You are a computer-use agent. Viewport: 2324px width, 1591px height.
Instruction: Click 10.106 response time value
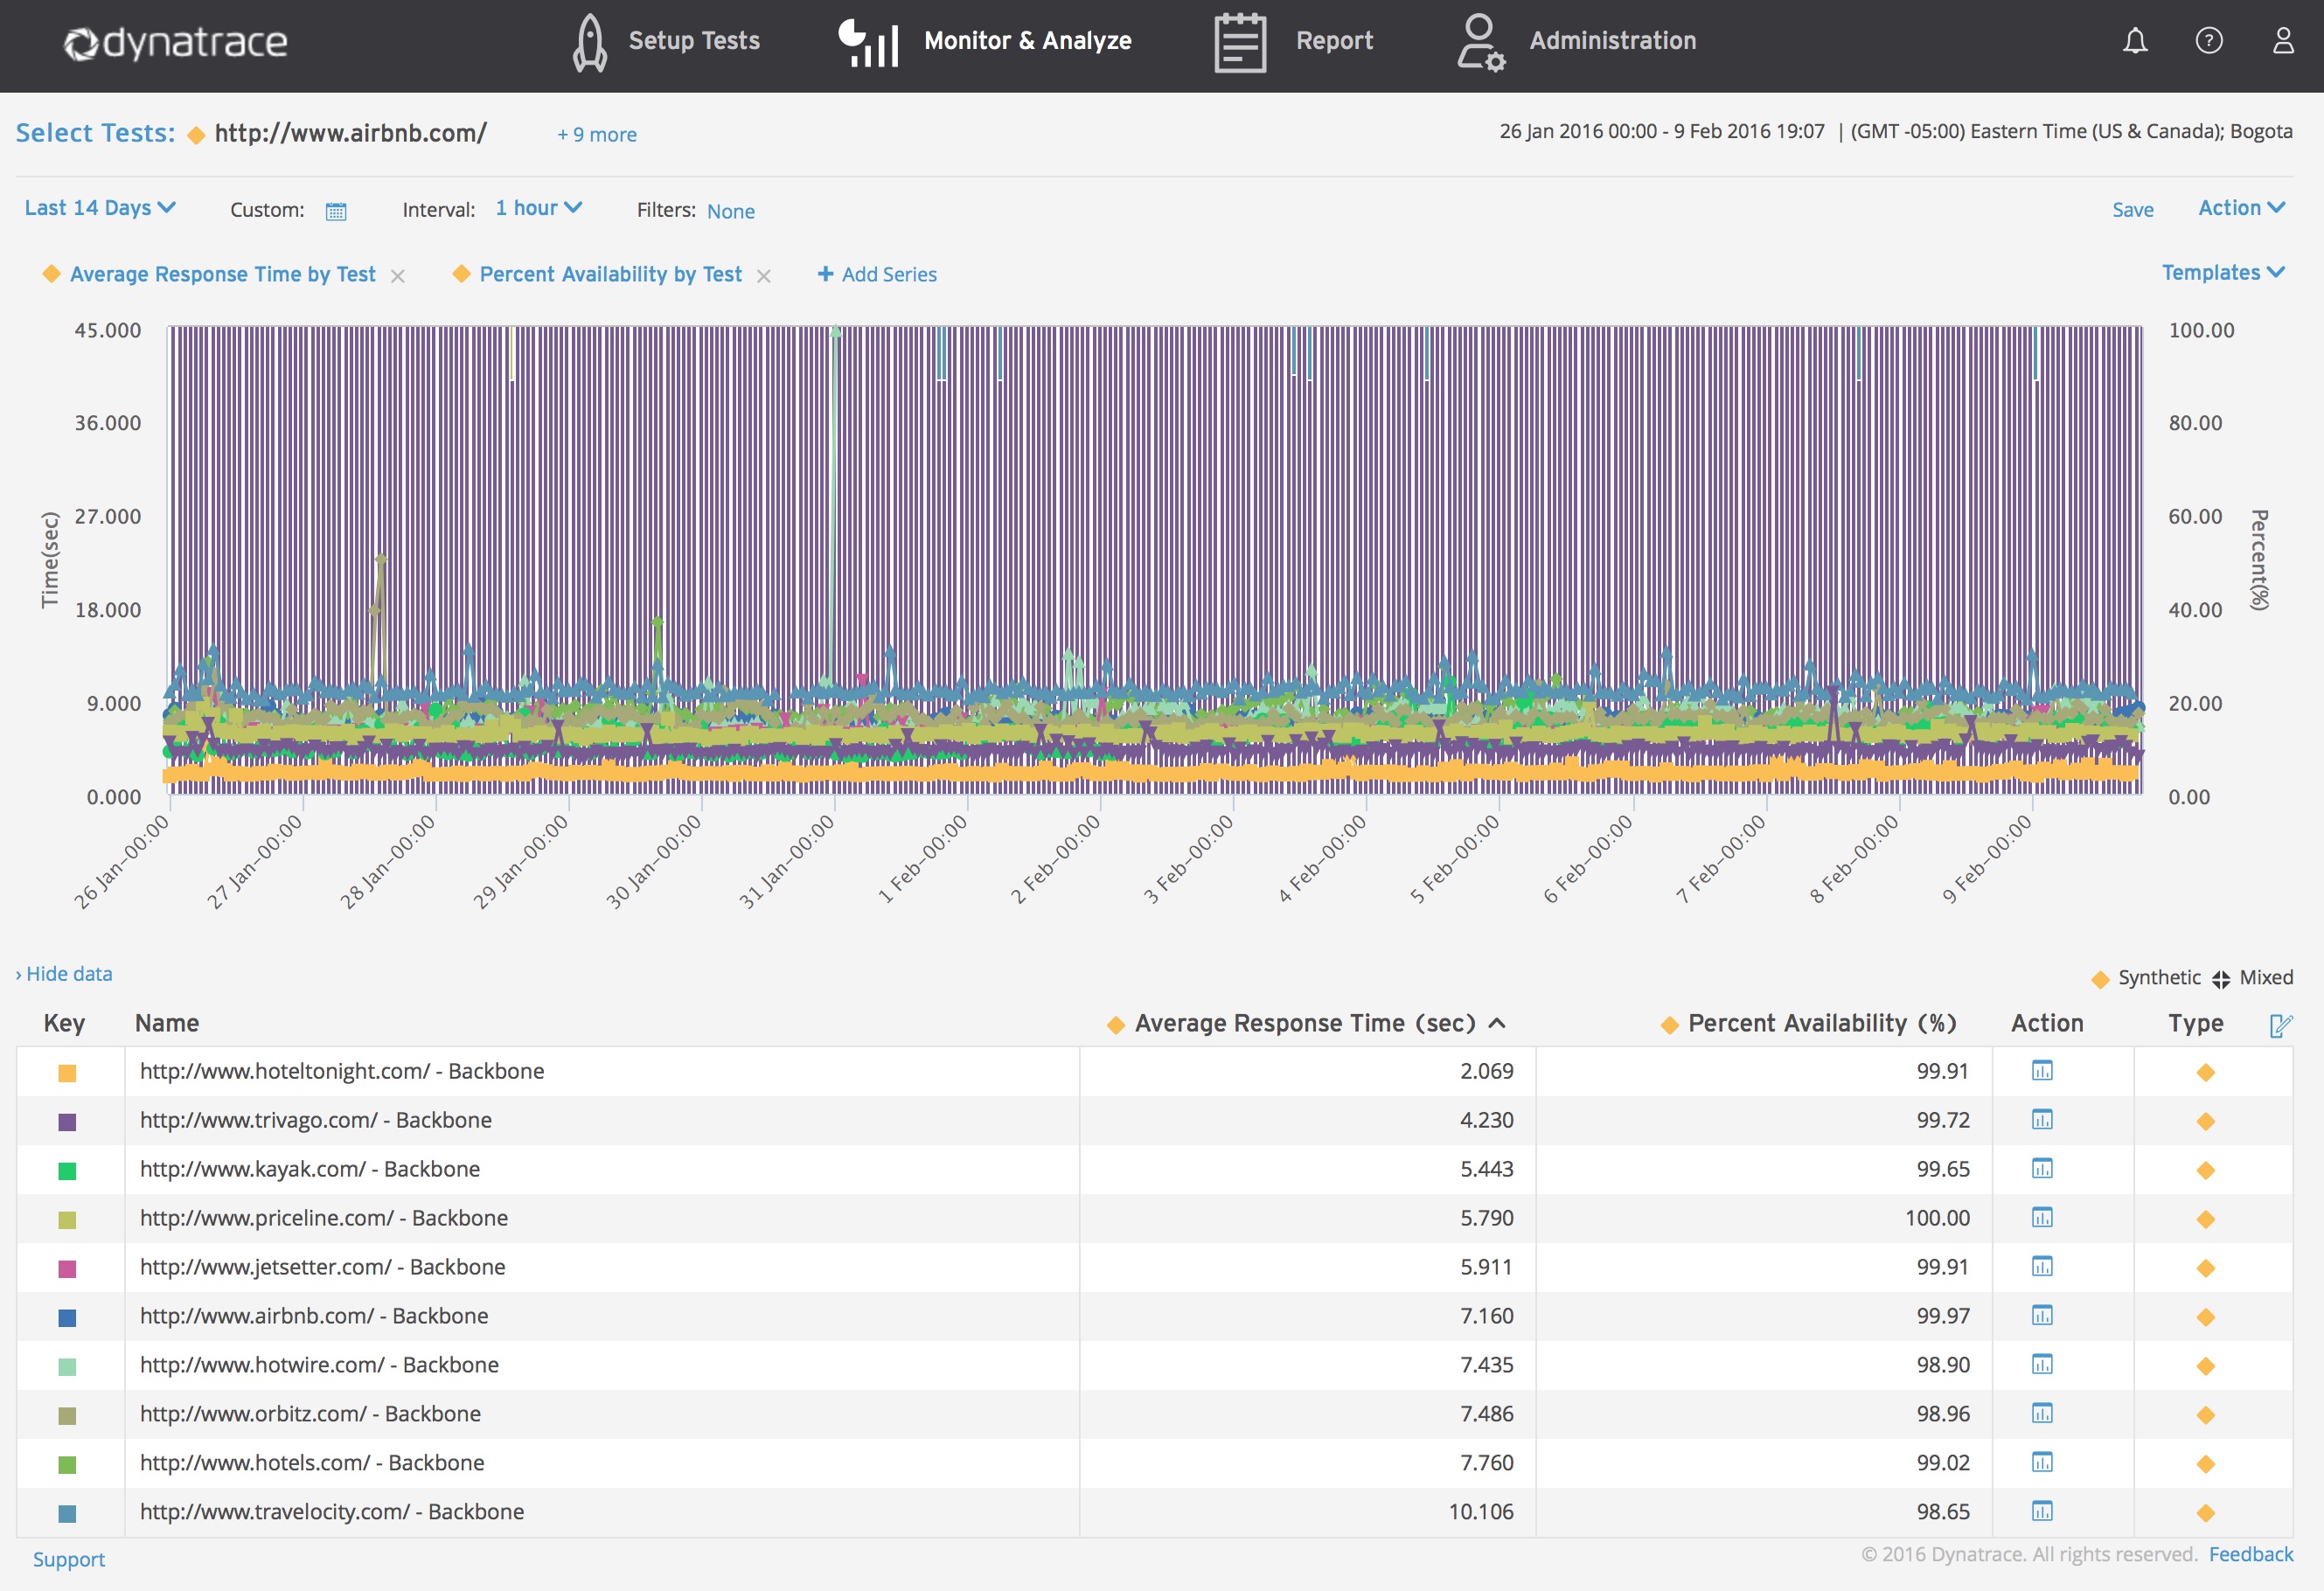[1481, 1512]
